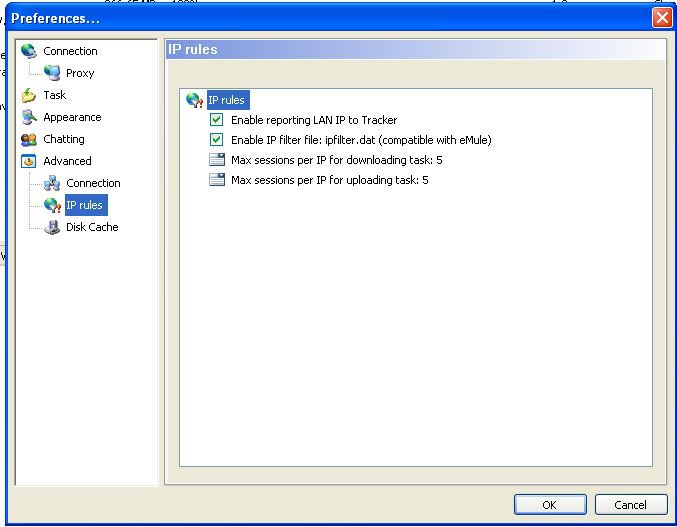Select Max sessions per IP for downloading
677x527 pixels.
point(336,160)
